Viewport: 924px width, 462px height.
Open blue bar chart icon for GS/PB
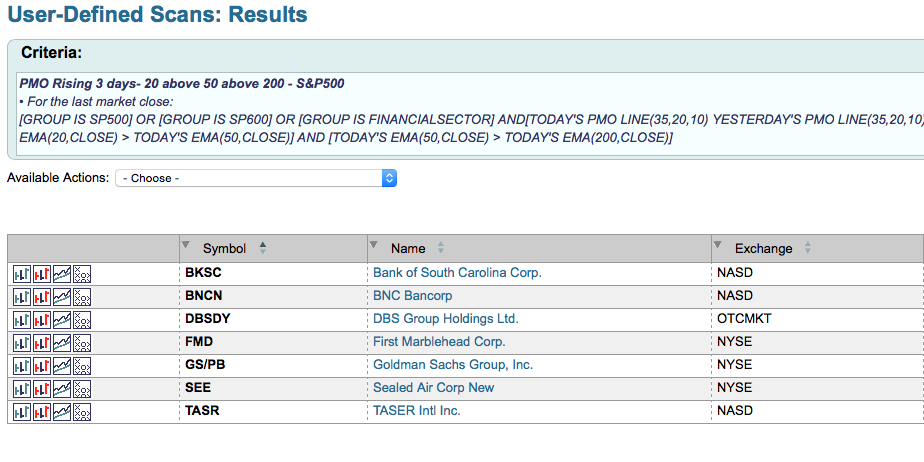click(x=22, y=365)
